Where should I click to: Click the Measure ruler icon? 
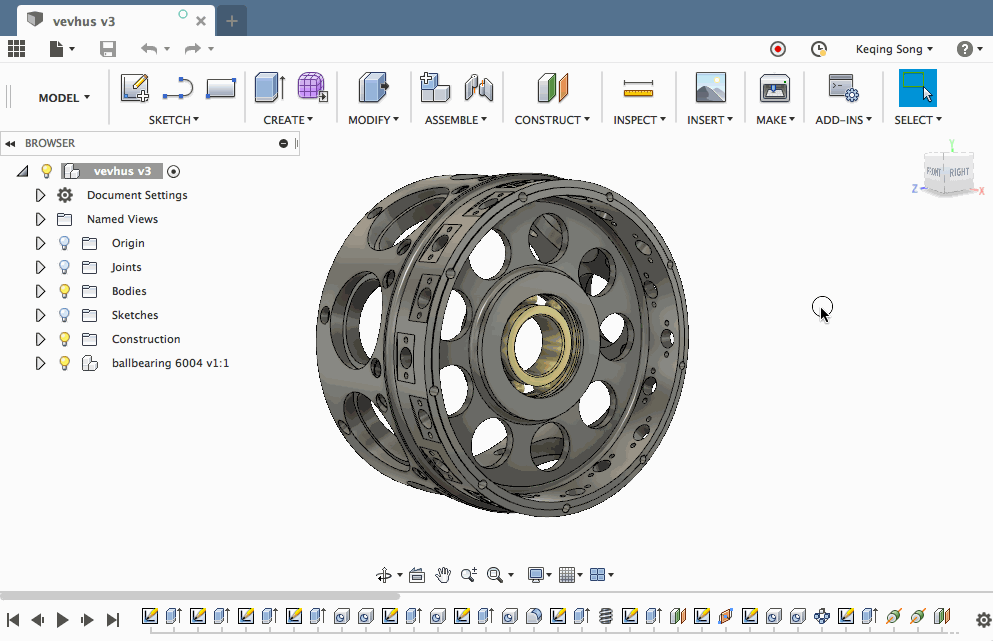point(637,89)
